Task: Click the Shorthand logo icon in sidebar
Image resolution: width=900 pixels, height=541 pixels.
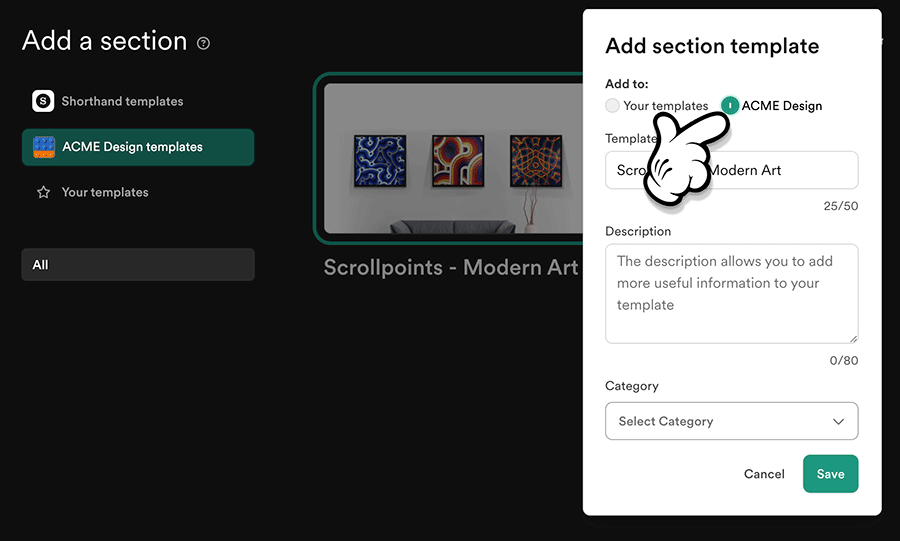Action: point(43,101)
